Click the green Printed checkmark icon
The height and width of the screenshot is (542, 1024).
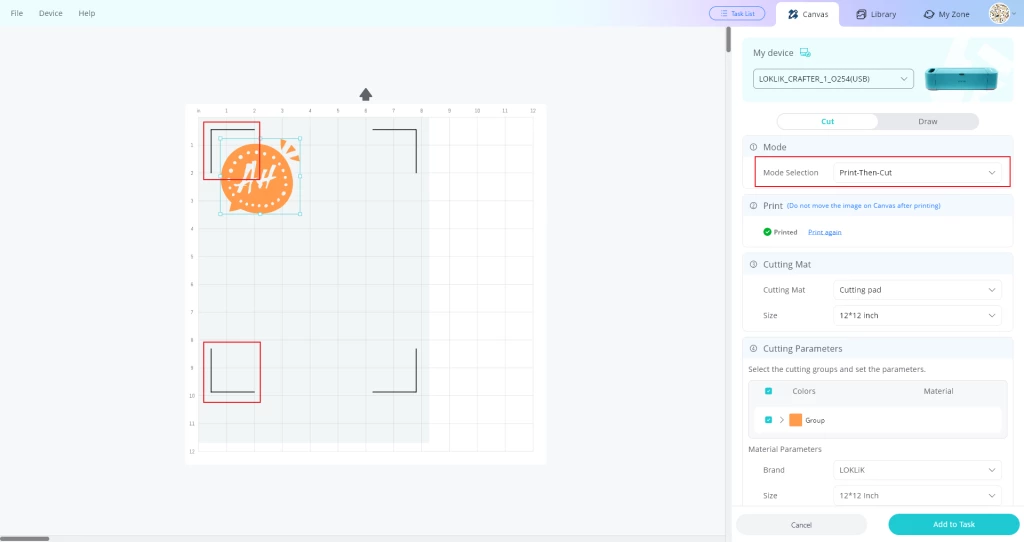click(767, 232)
